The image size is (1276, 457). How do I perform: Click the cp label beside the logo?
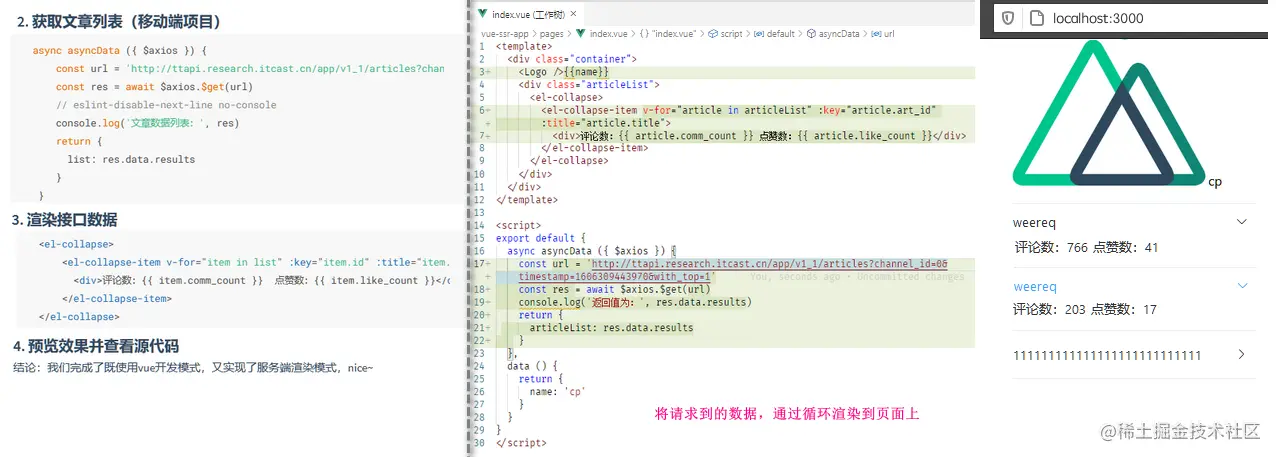[1215, 182]
